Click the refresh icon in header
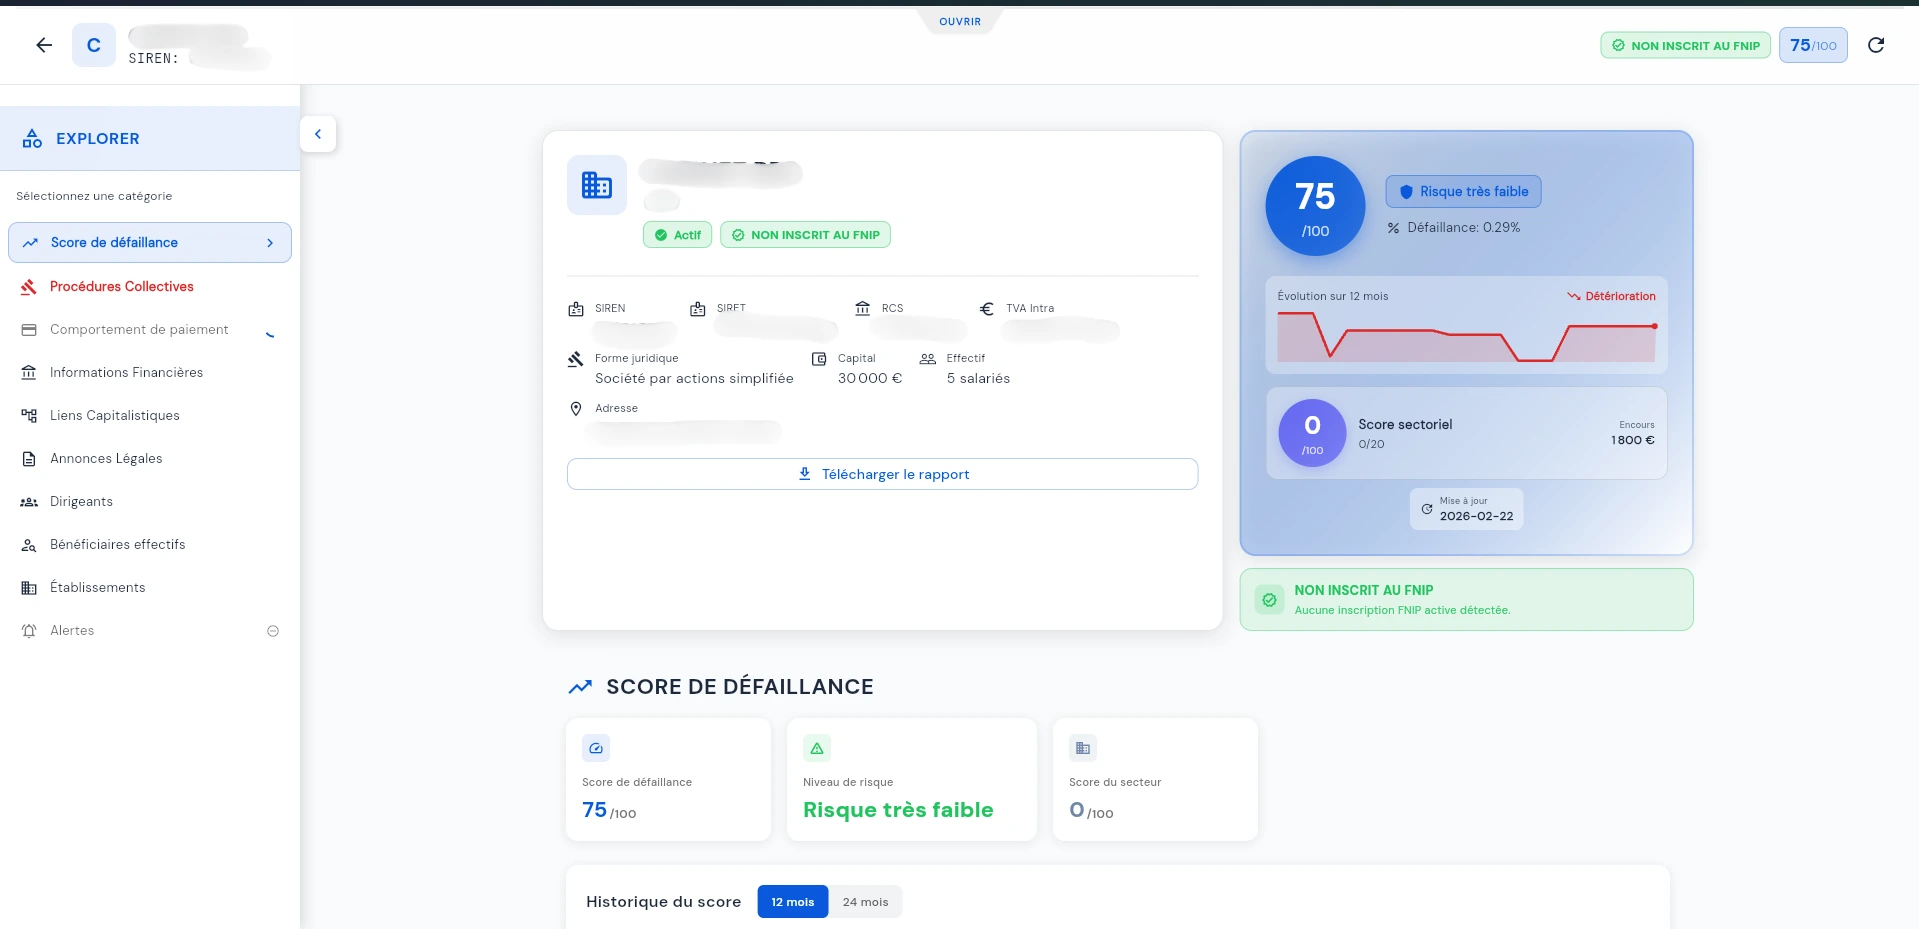 (1876, 45)
